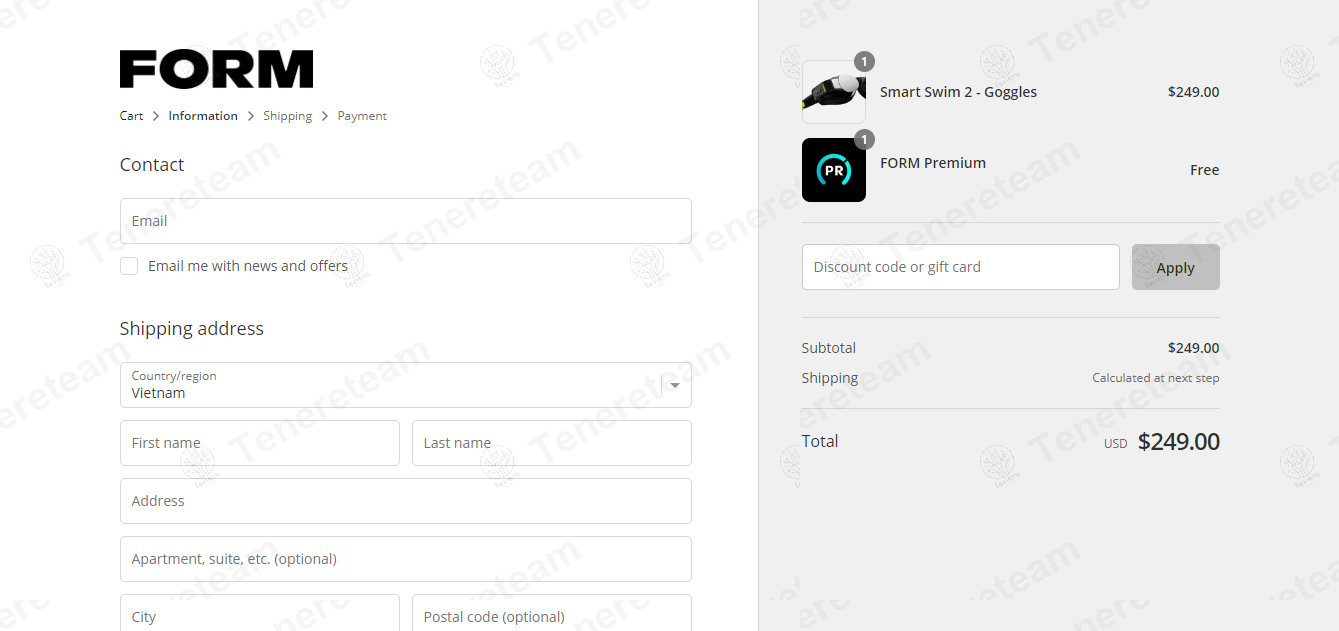Click chevron between Cart and Information
Image resolution: width=1339 pixels, height=631 pixels.
pyautogui.click(x=156, y=116)
